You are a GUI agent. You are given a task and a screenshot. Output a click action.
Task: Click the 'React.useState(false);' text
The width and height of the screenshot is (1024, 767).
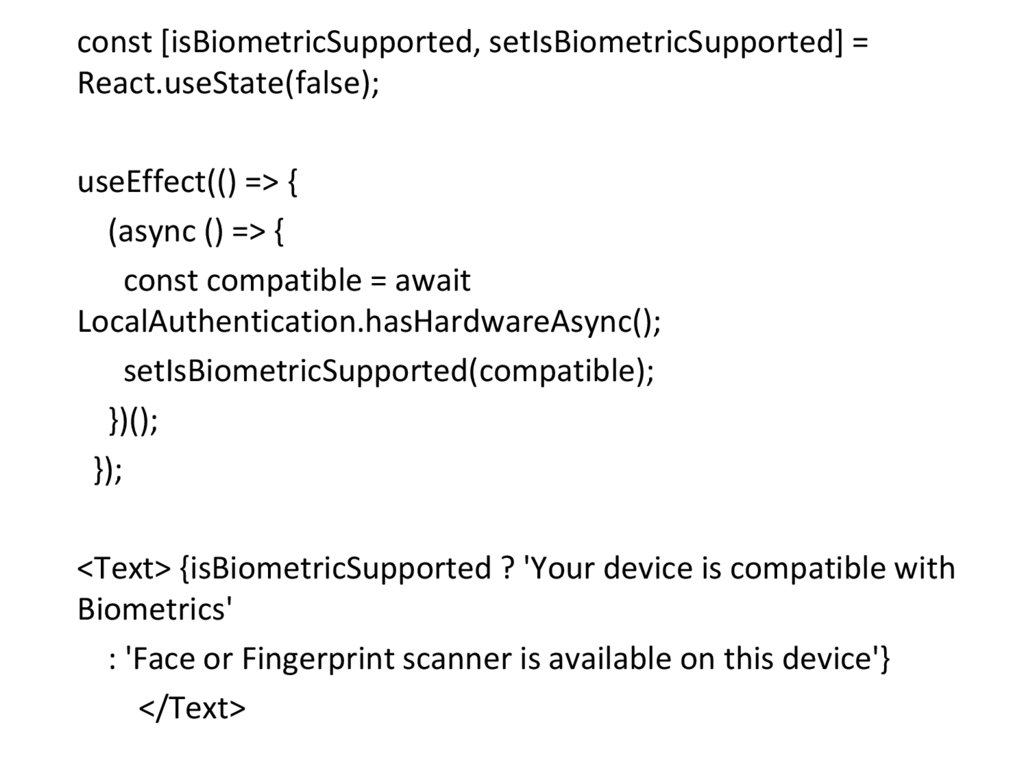[229, 83]
